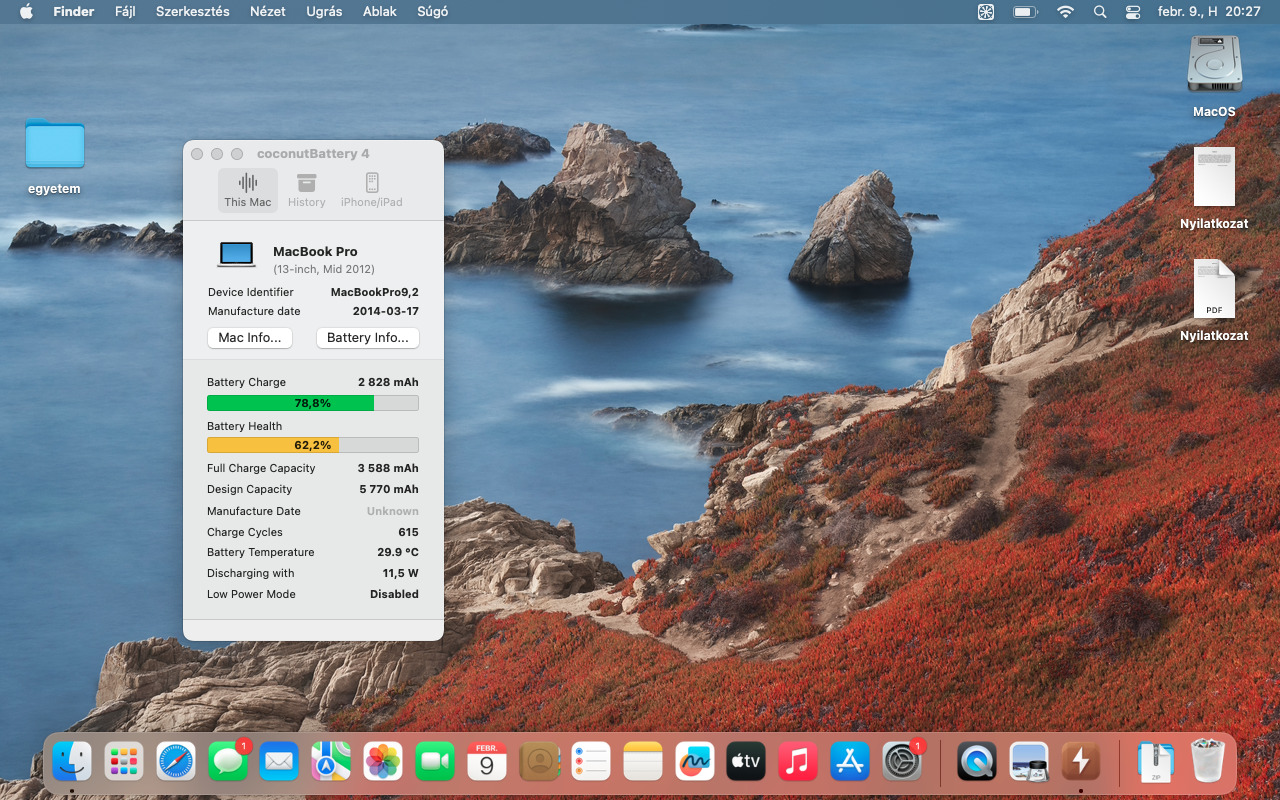The height and width of the screenshot is (800, 1280).
Task: Launch Safari from the Dock
Action: tap(176, 762)
